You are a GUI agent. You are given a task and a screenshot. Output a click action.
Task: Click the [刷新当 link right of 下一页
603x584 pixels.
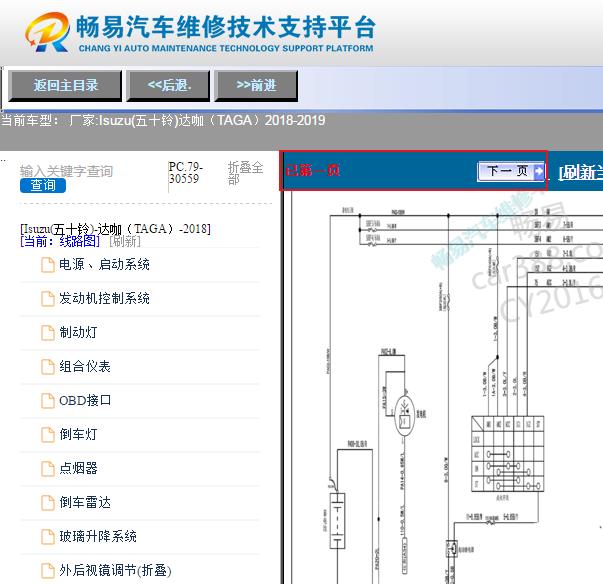coord(581,172)
